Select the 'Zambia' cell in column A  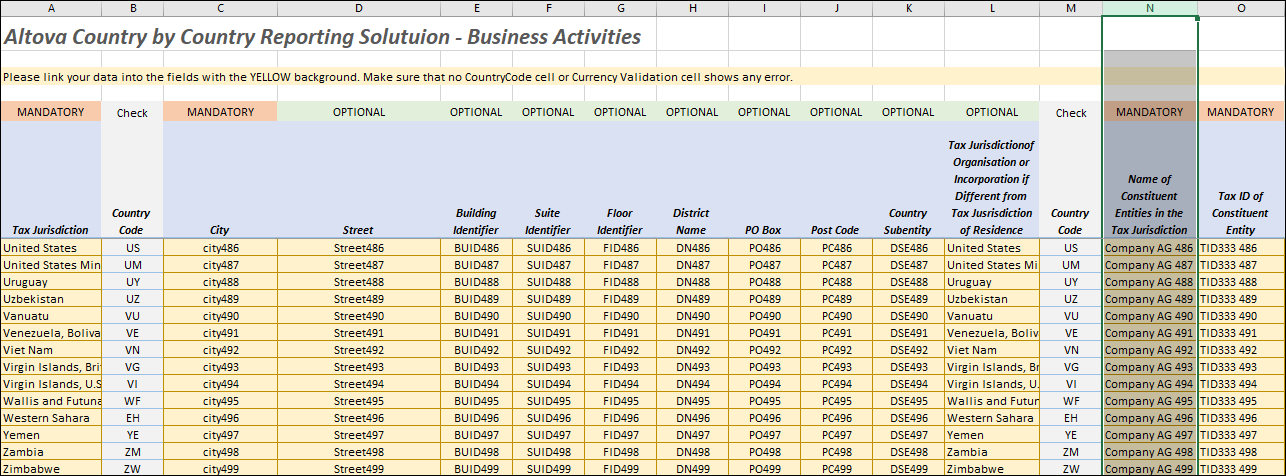[50, 452]
